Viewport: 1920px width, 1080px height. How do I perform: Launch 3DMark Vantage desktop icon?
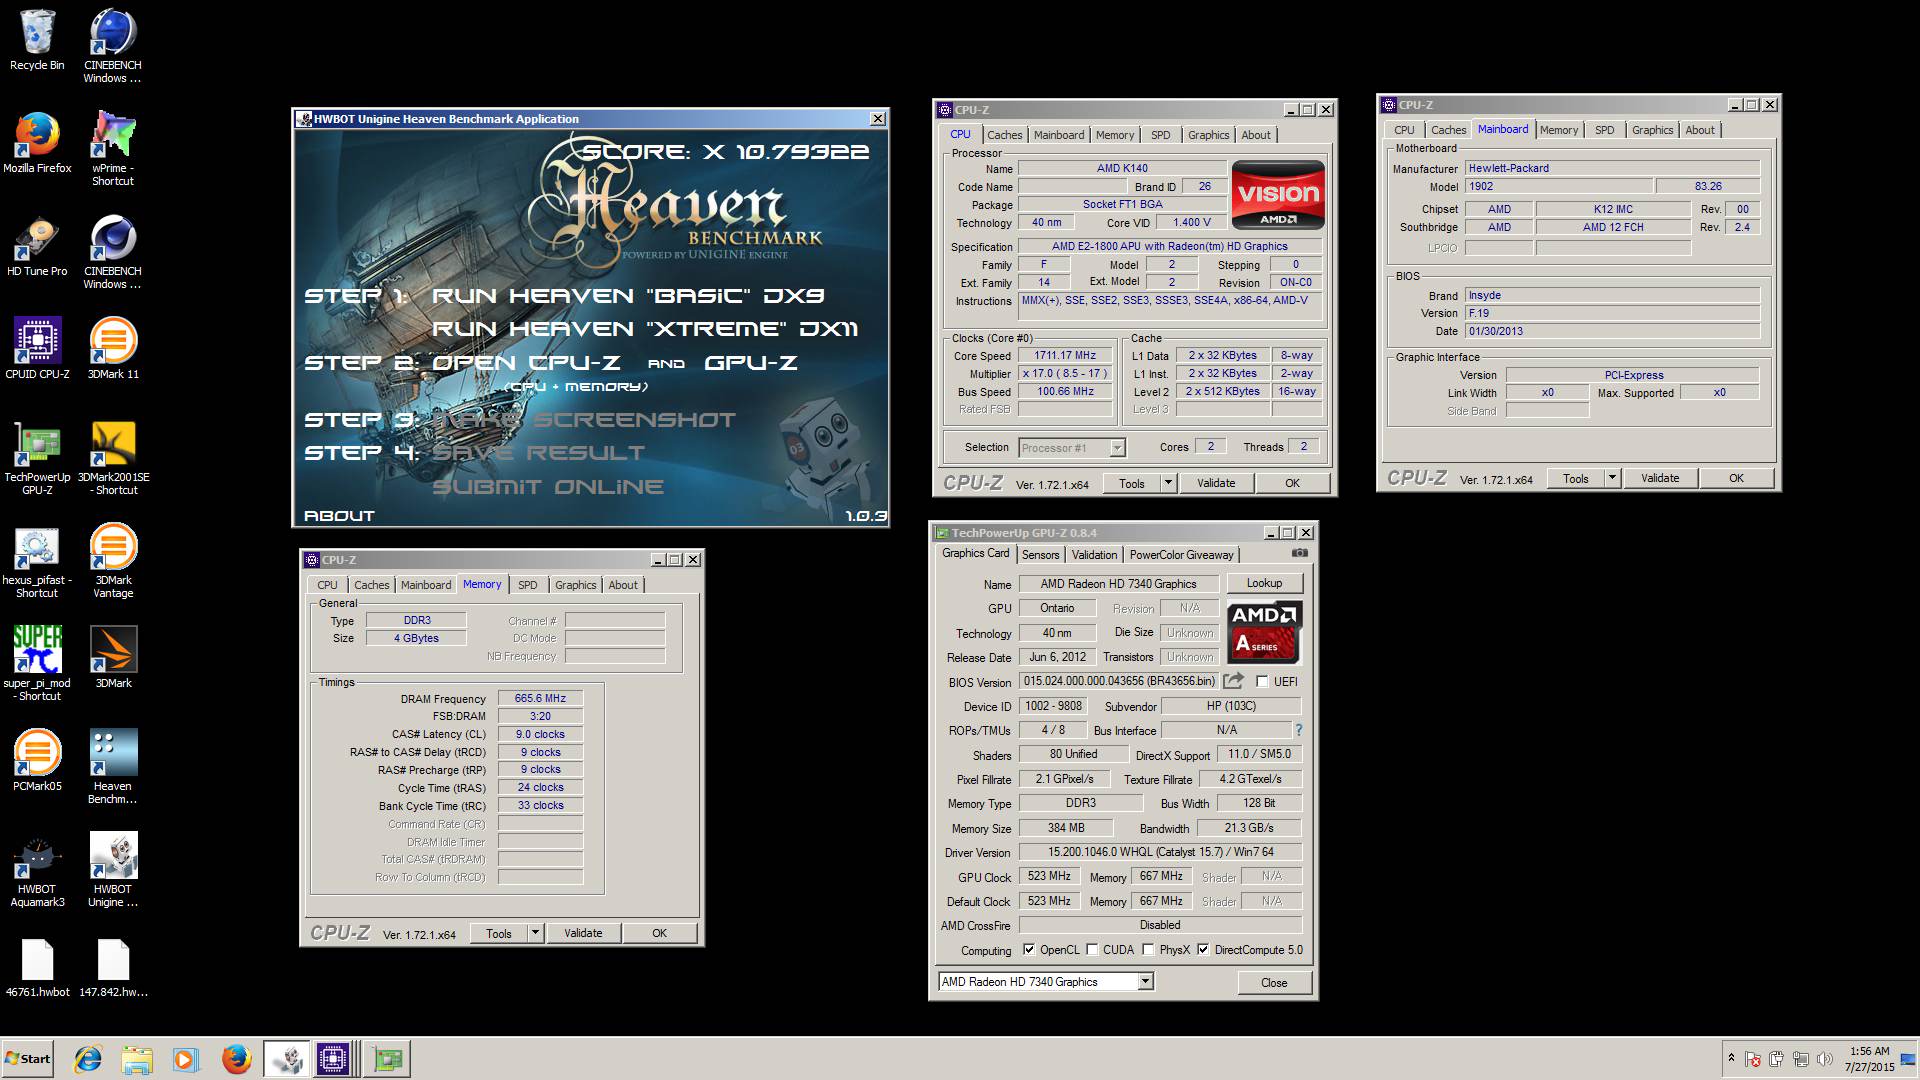113,560
